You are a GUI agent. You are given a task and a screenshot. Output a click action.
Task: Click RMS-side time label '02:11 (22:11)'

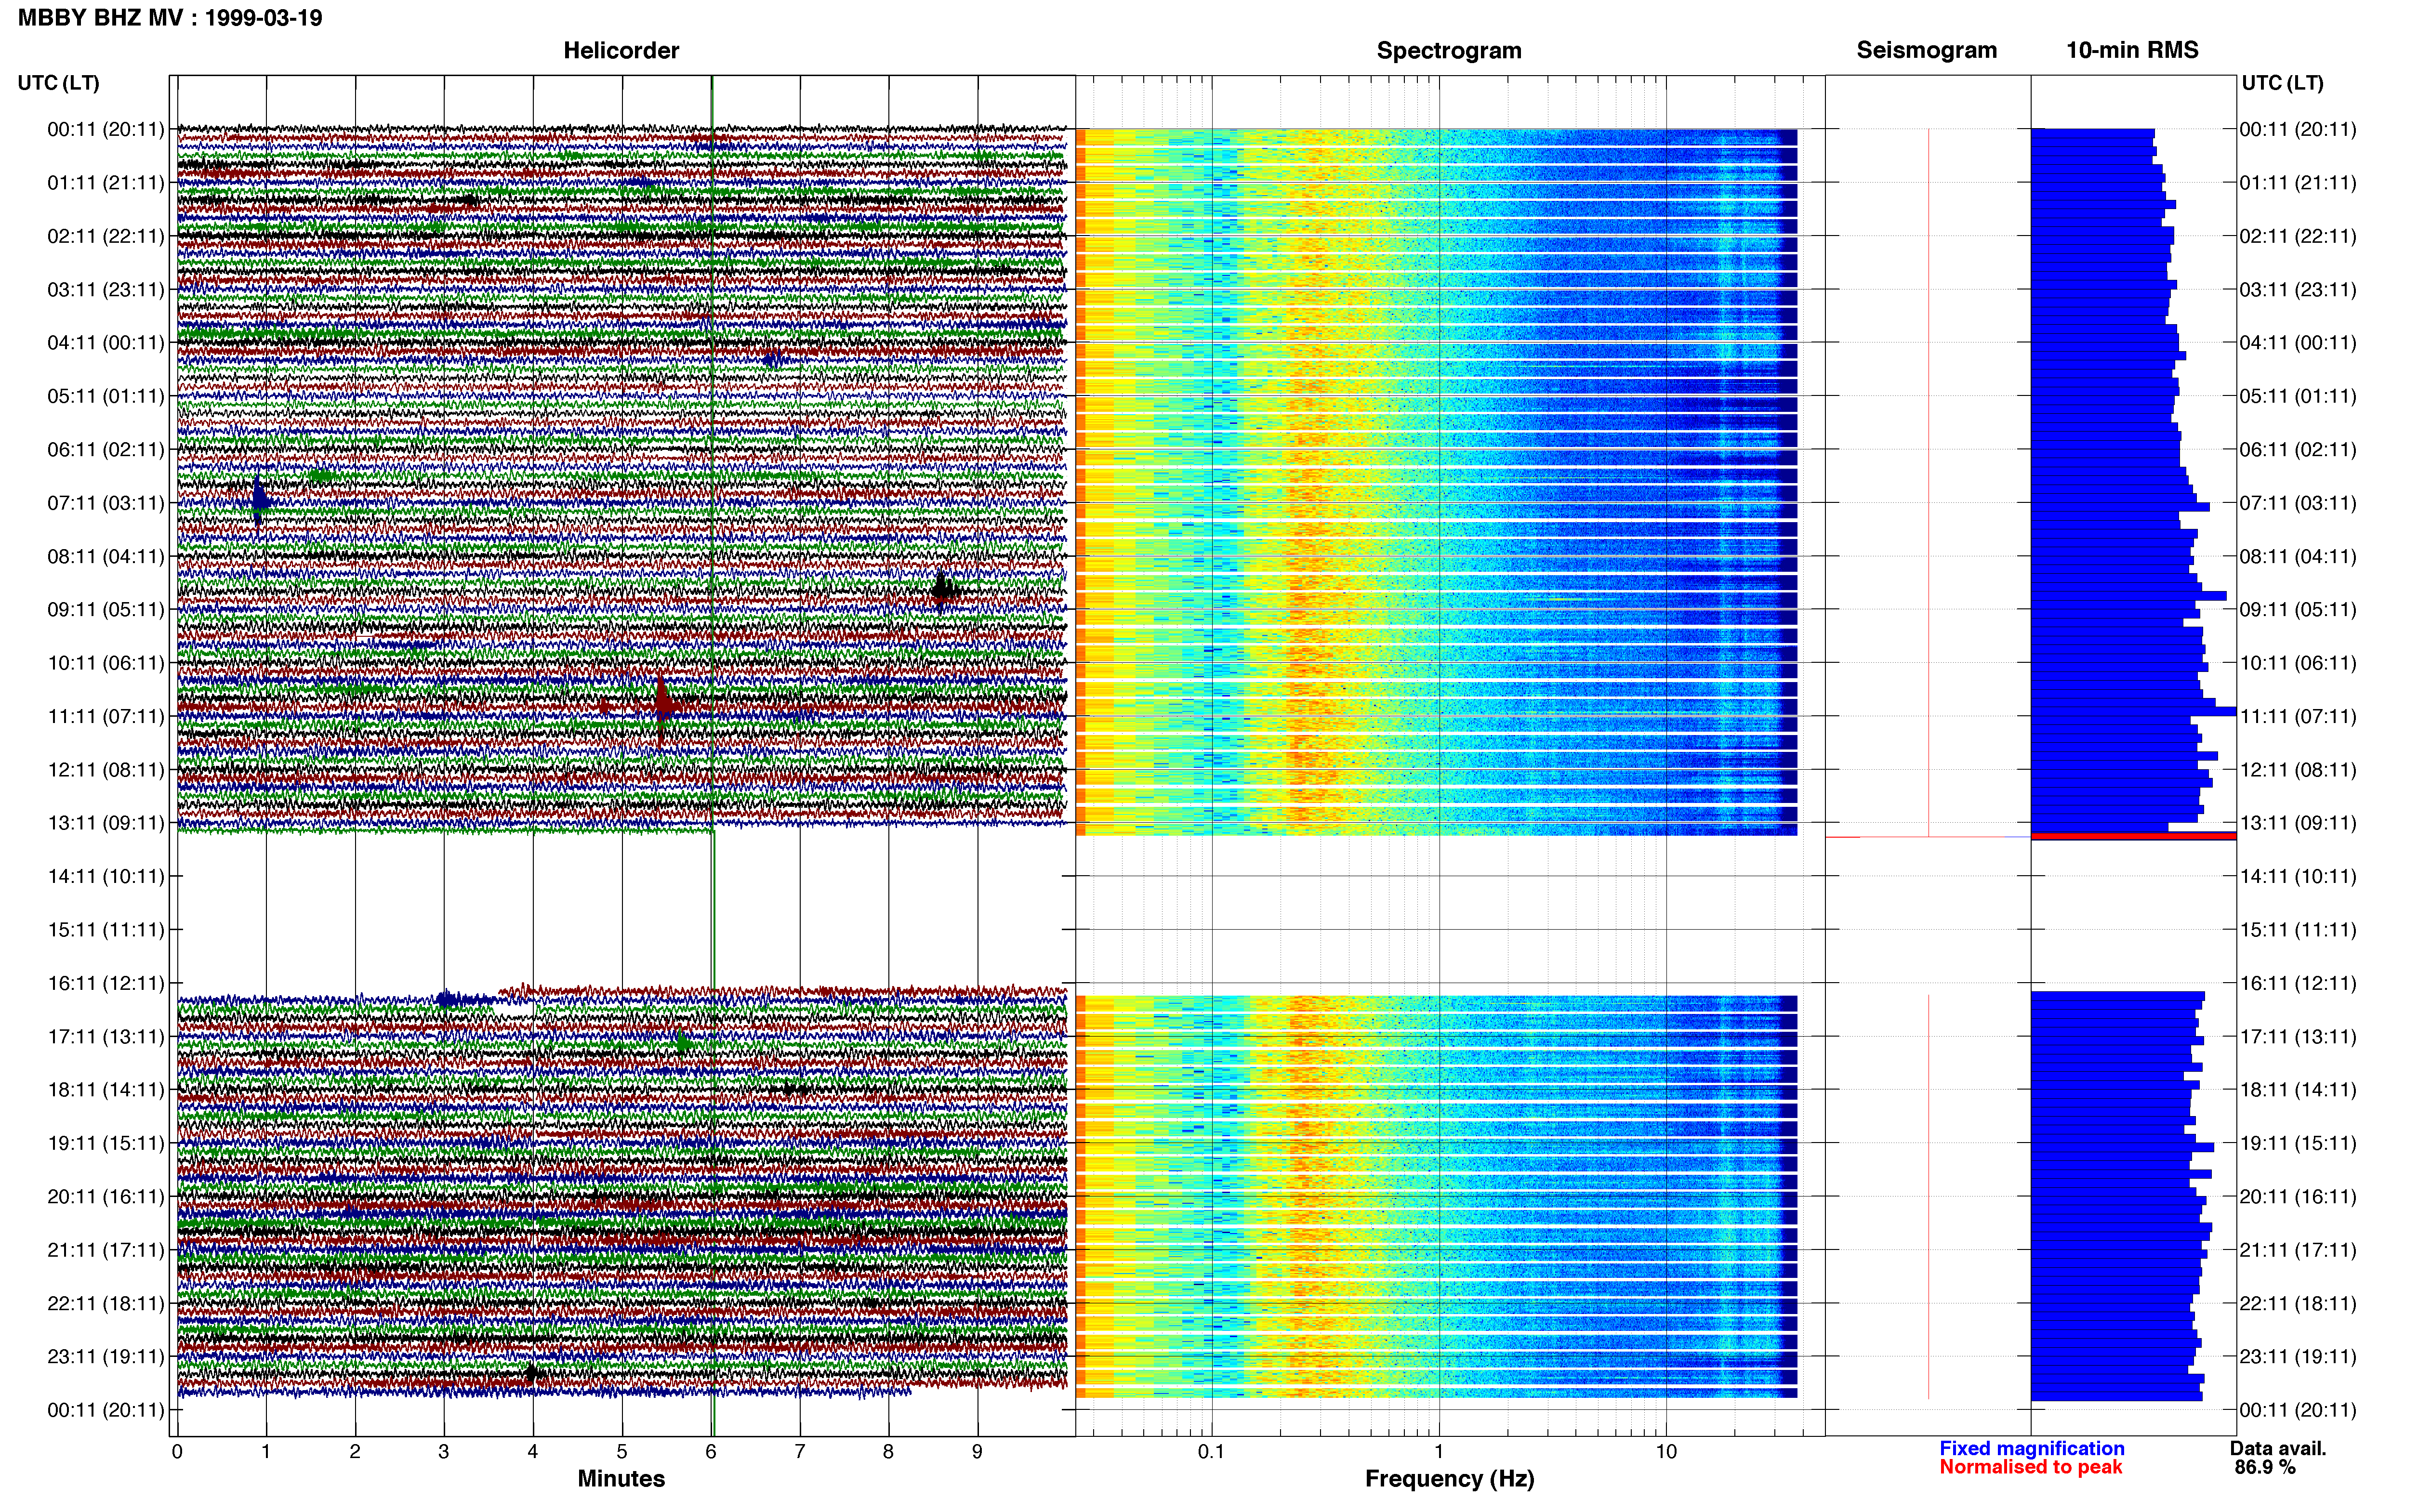(x=2298, y=236)
